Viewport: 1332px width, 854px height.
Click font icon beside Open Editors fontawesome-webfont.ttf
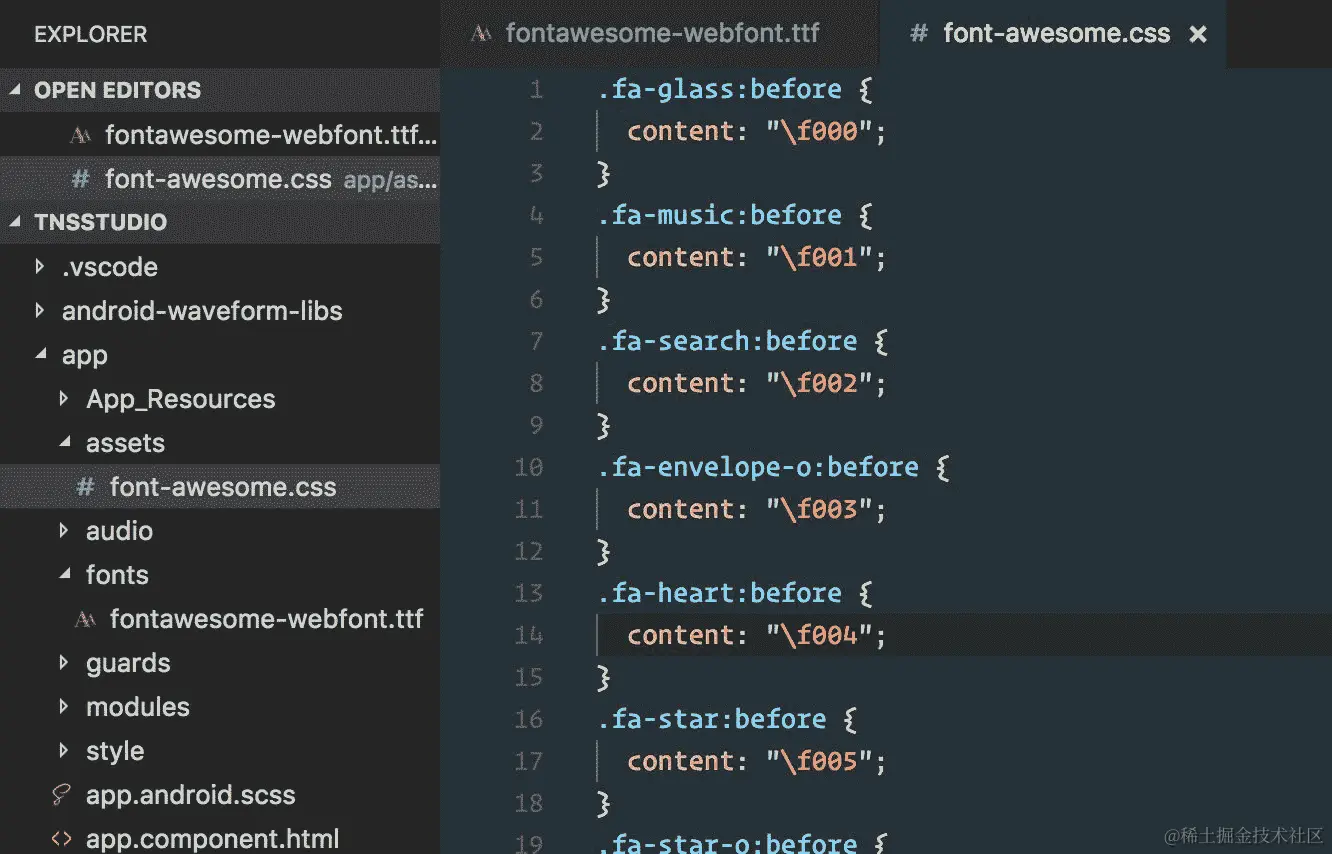coord(81,135)
